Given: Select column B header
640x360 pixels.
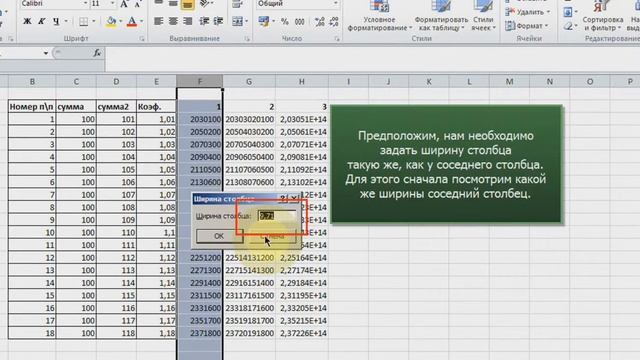Looking at the screenshot, I should (x=32, y=82).
